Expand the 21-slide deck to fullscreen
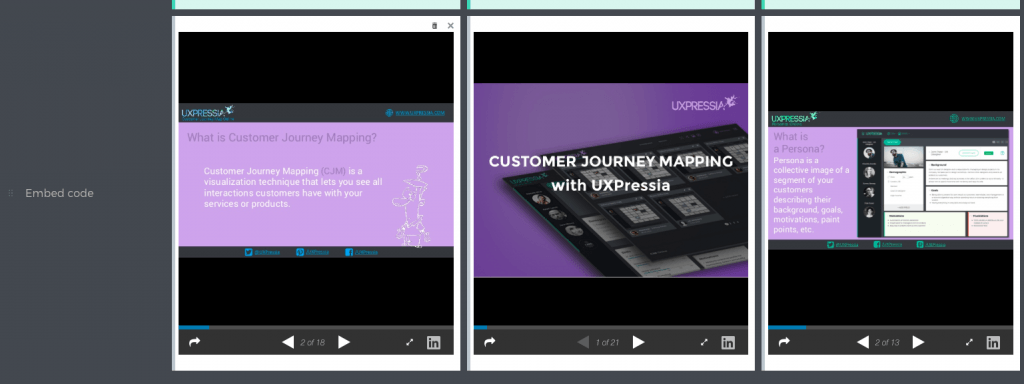 point(704,342)
